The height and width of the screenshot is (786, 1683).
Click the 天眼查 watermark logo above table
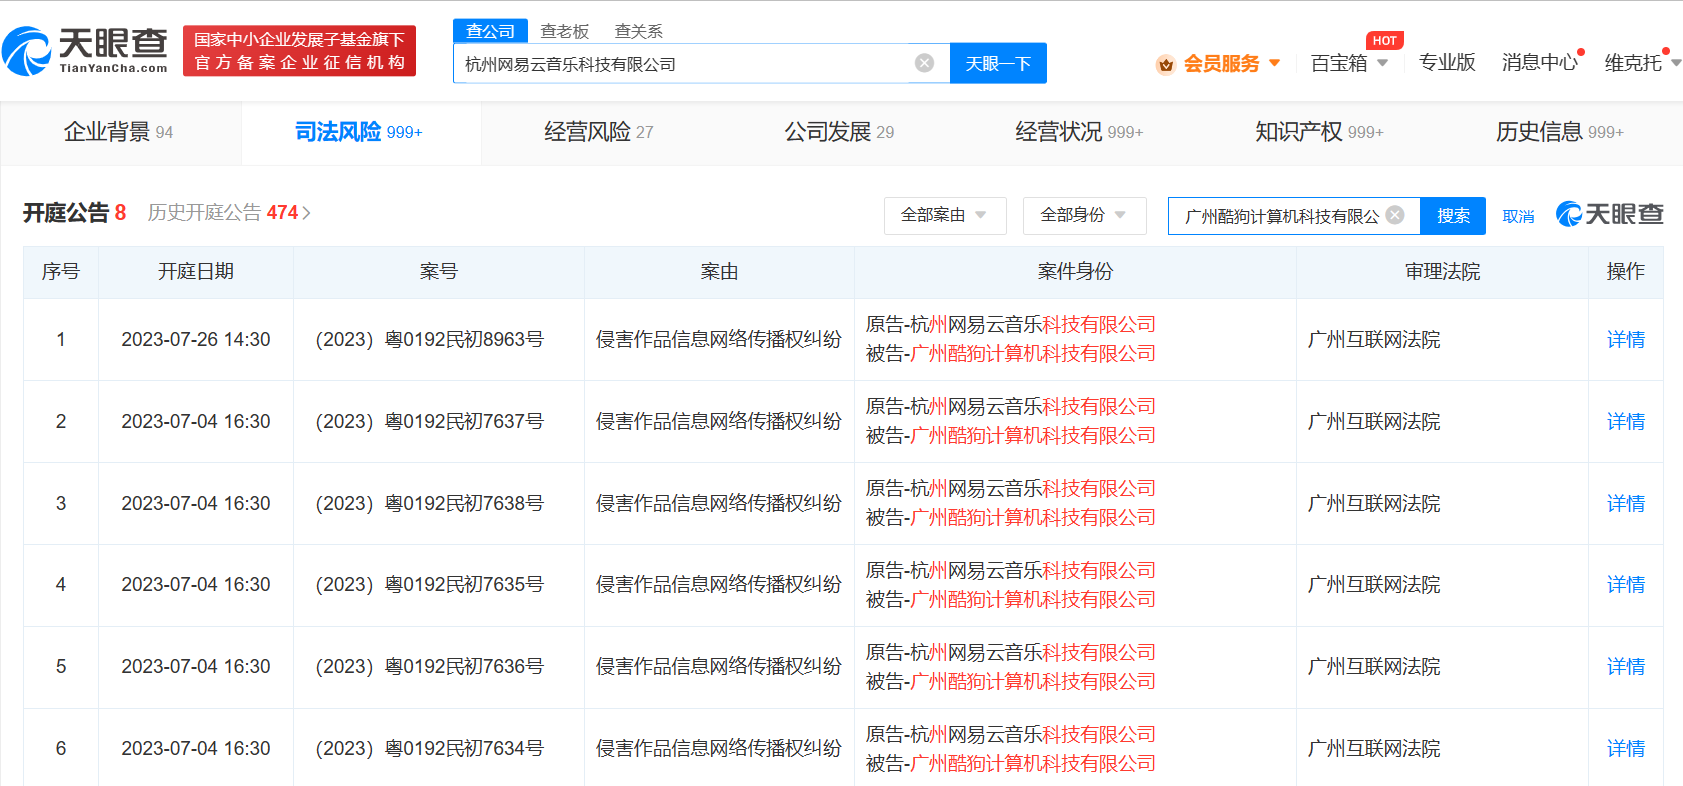point(1609,214)
